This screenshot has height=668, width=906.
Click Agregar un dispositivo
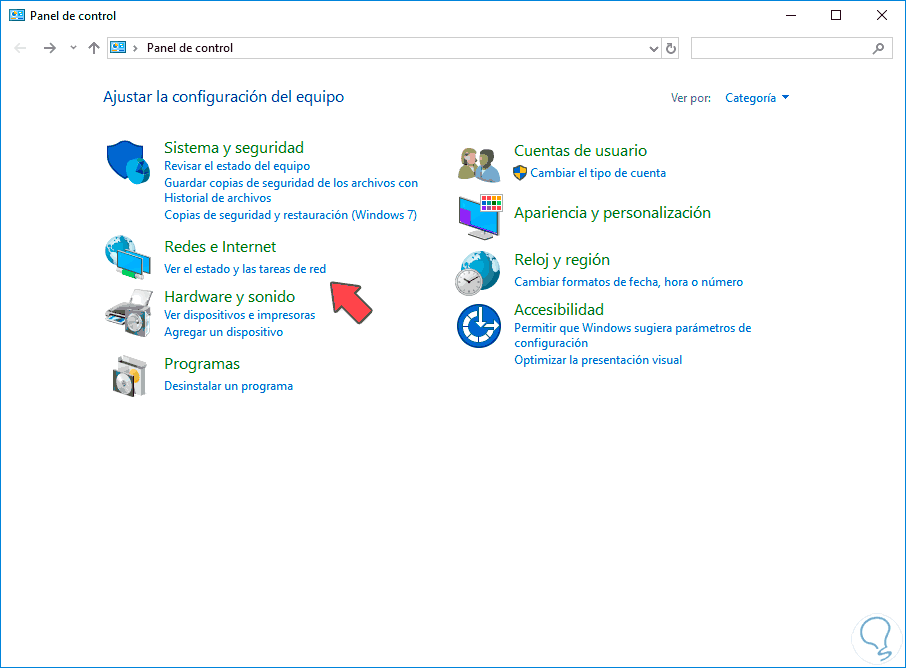point(224,332)
